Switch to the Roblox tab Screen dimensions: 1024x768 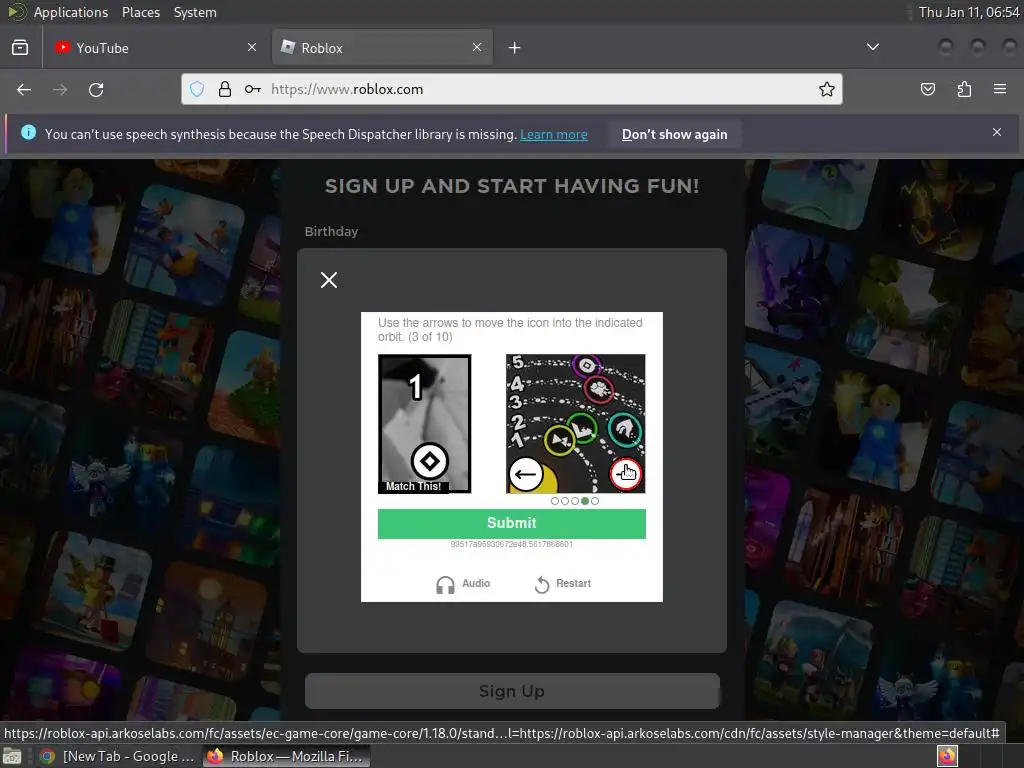382,48
